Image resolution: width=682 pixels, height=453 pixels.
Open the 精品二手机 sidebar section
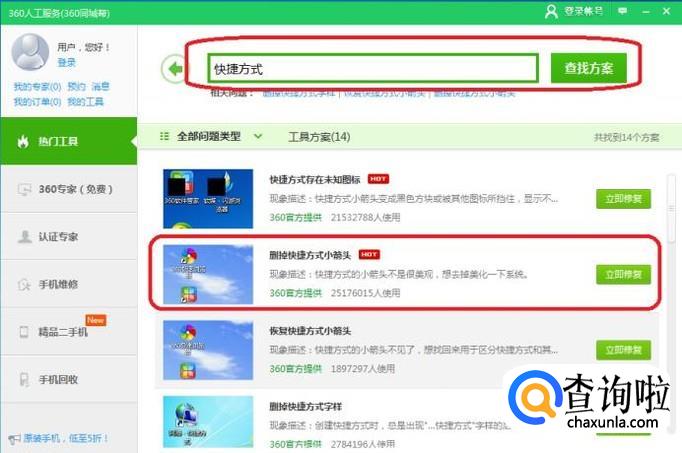pyautogui.click(x=69, y=332)
